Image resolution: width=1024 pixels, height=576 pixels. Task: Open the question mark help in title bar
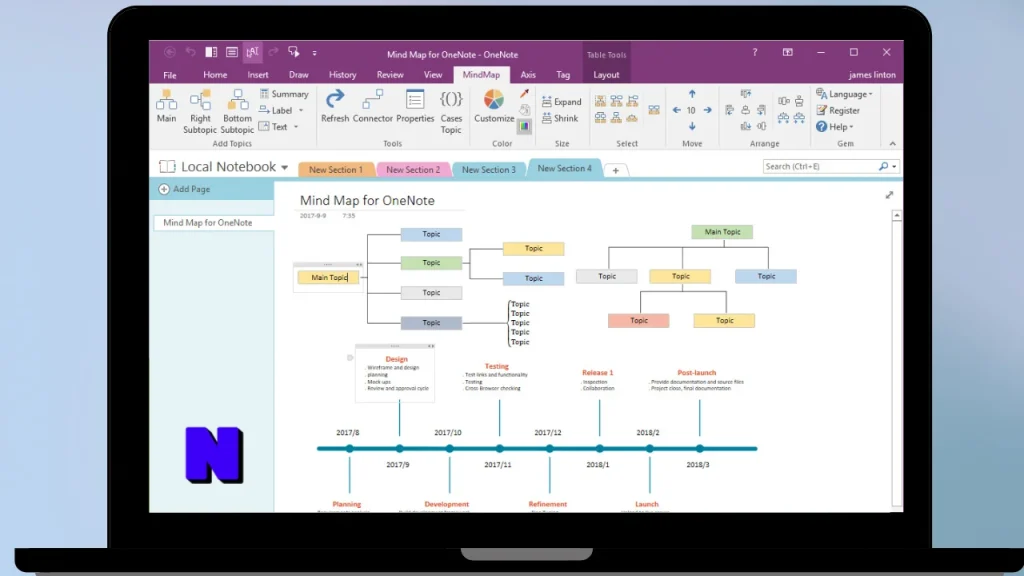click(x=755, y=52)
